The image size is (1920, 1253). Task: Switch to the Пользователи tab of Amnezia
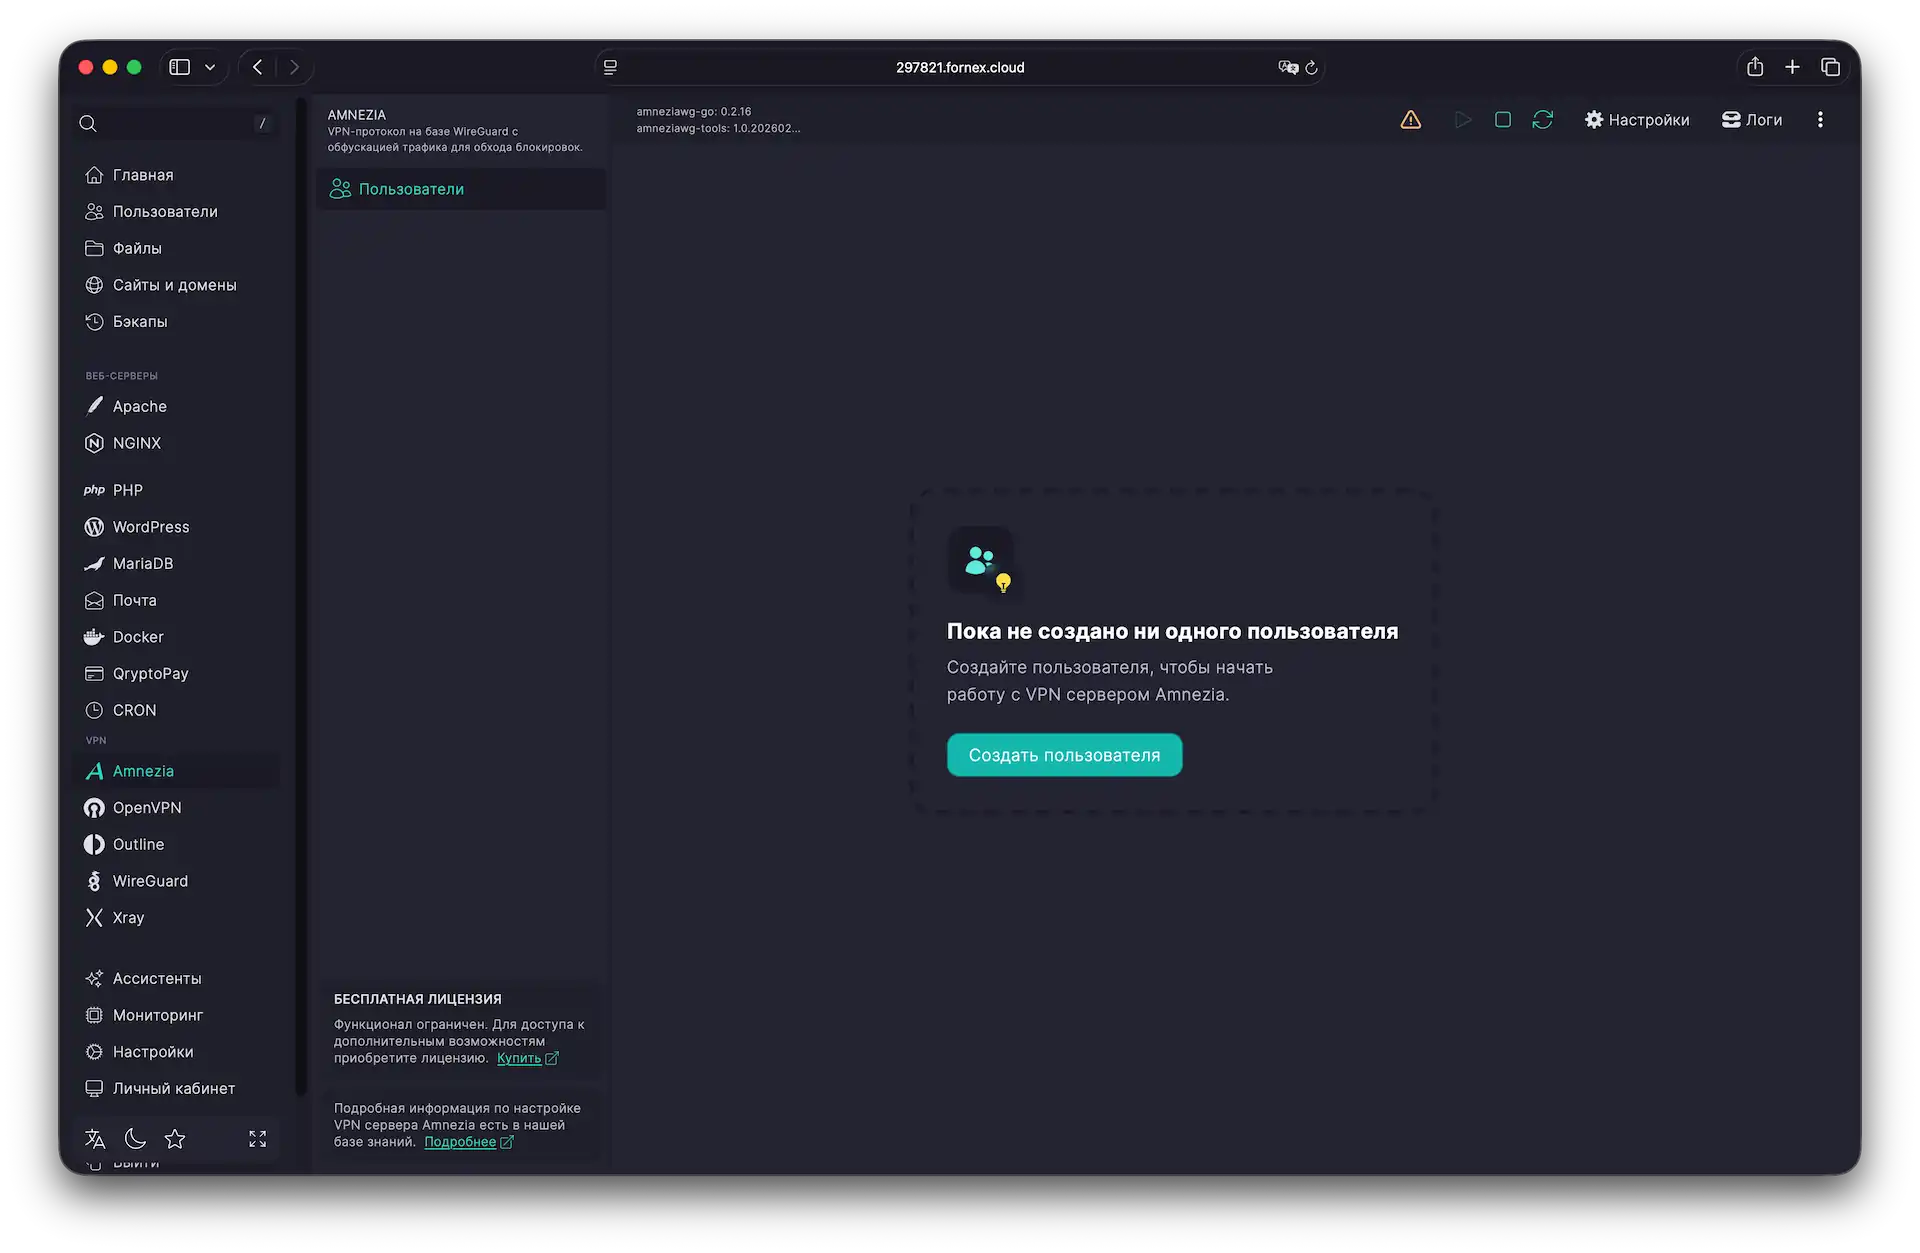click(x=412, y=188)
